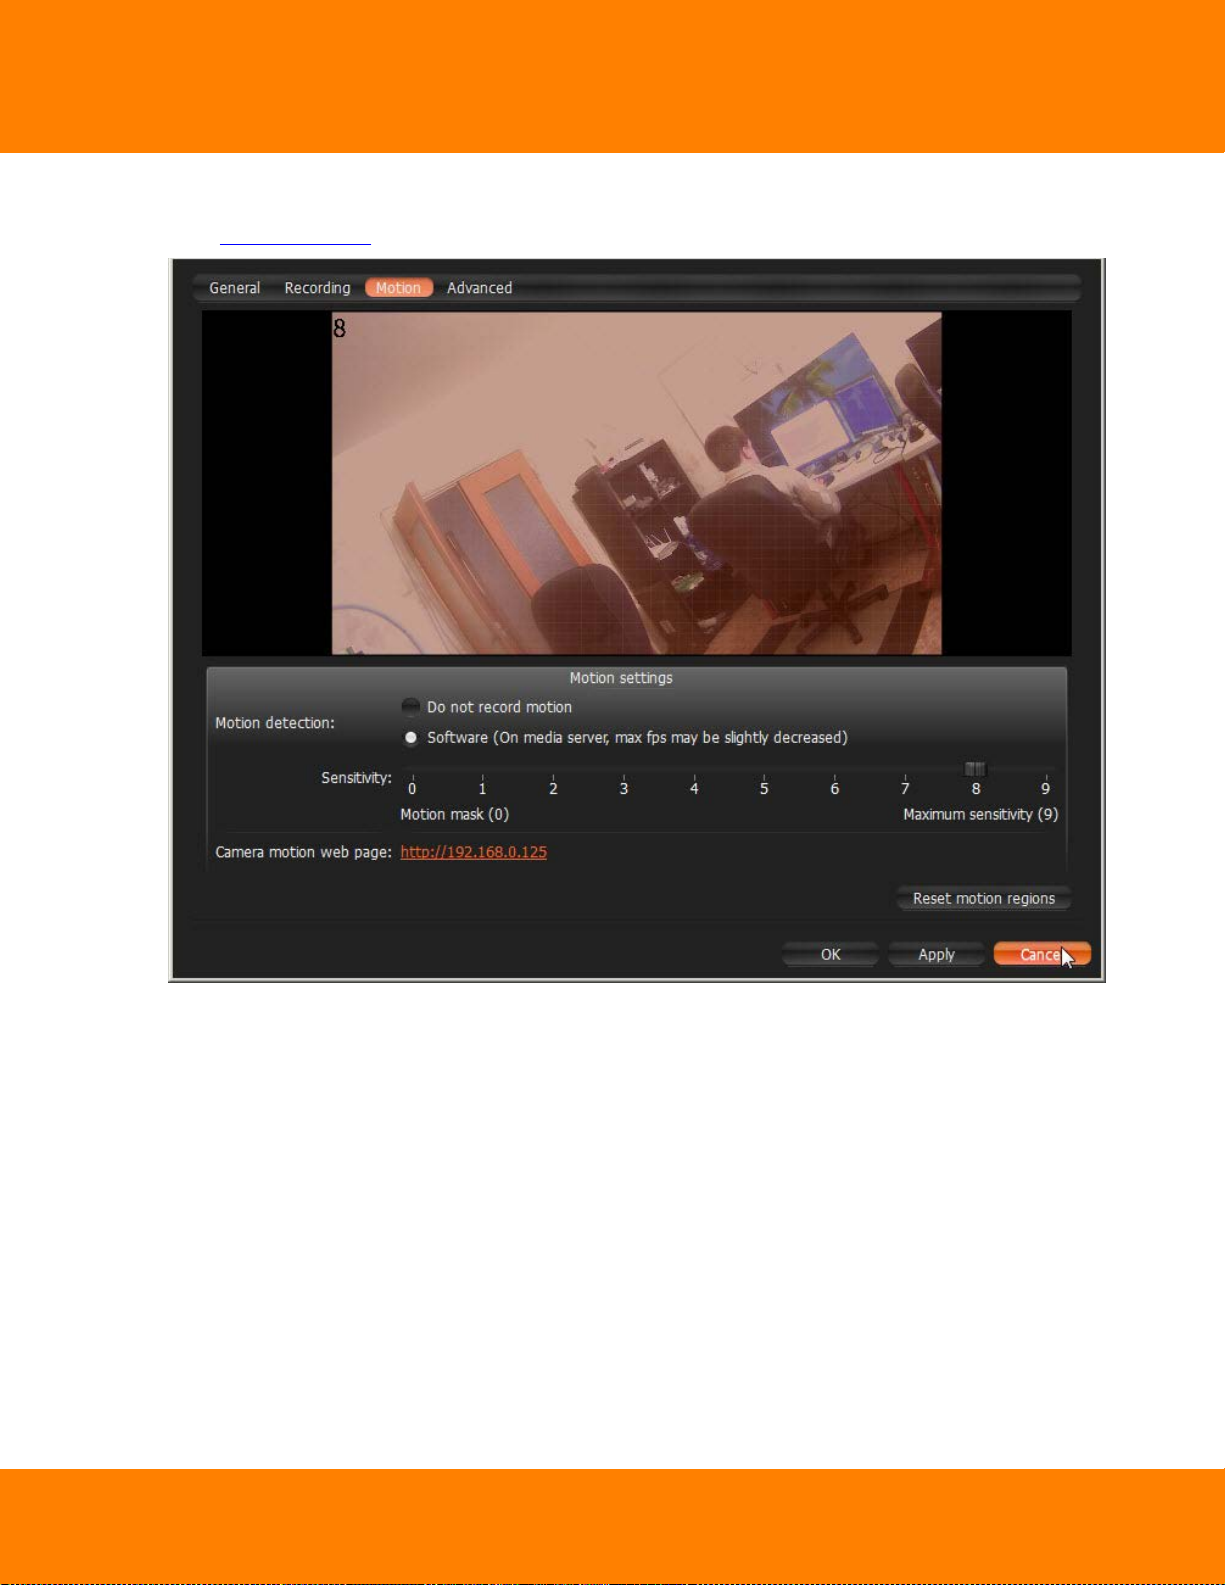Image resolution: width=1225 pixels, height=1585 pixels.
Task: Open the General tab
Action: 234,288
